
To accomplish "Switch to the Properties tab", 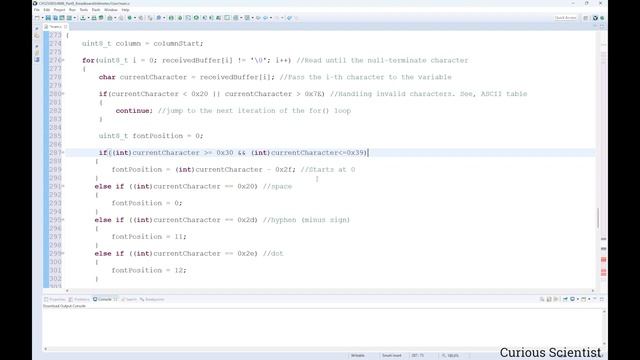I will point(55,299).
